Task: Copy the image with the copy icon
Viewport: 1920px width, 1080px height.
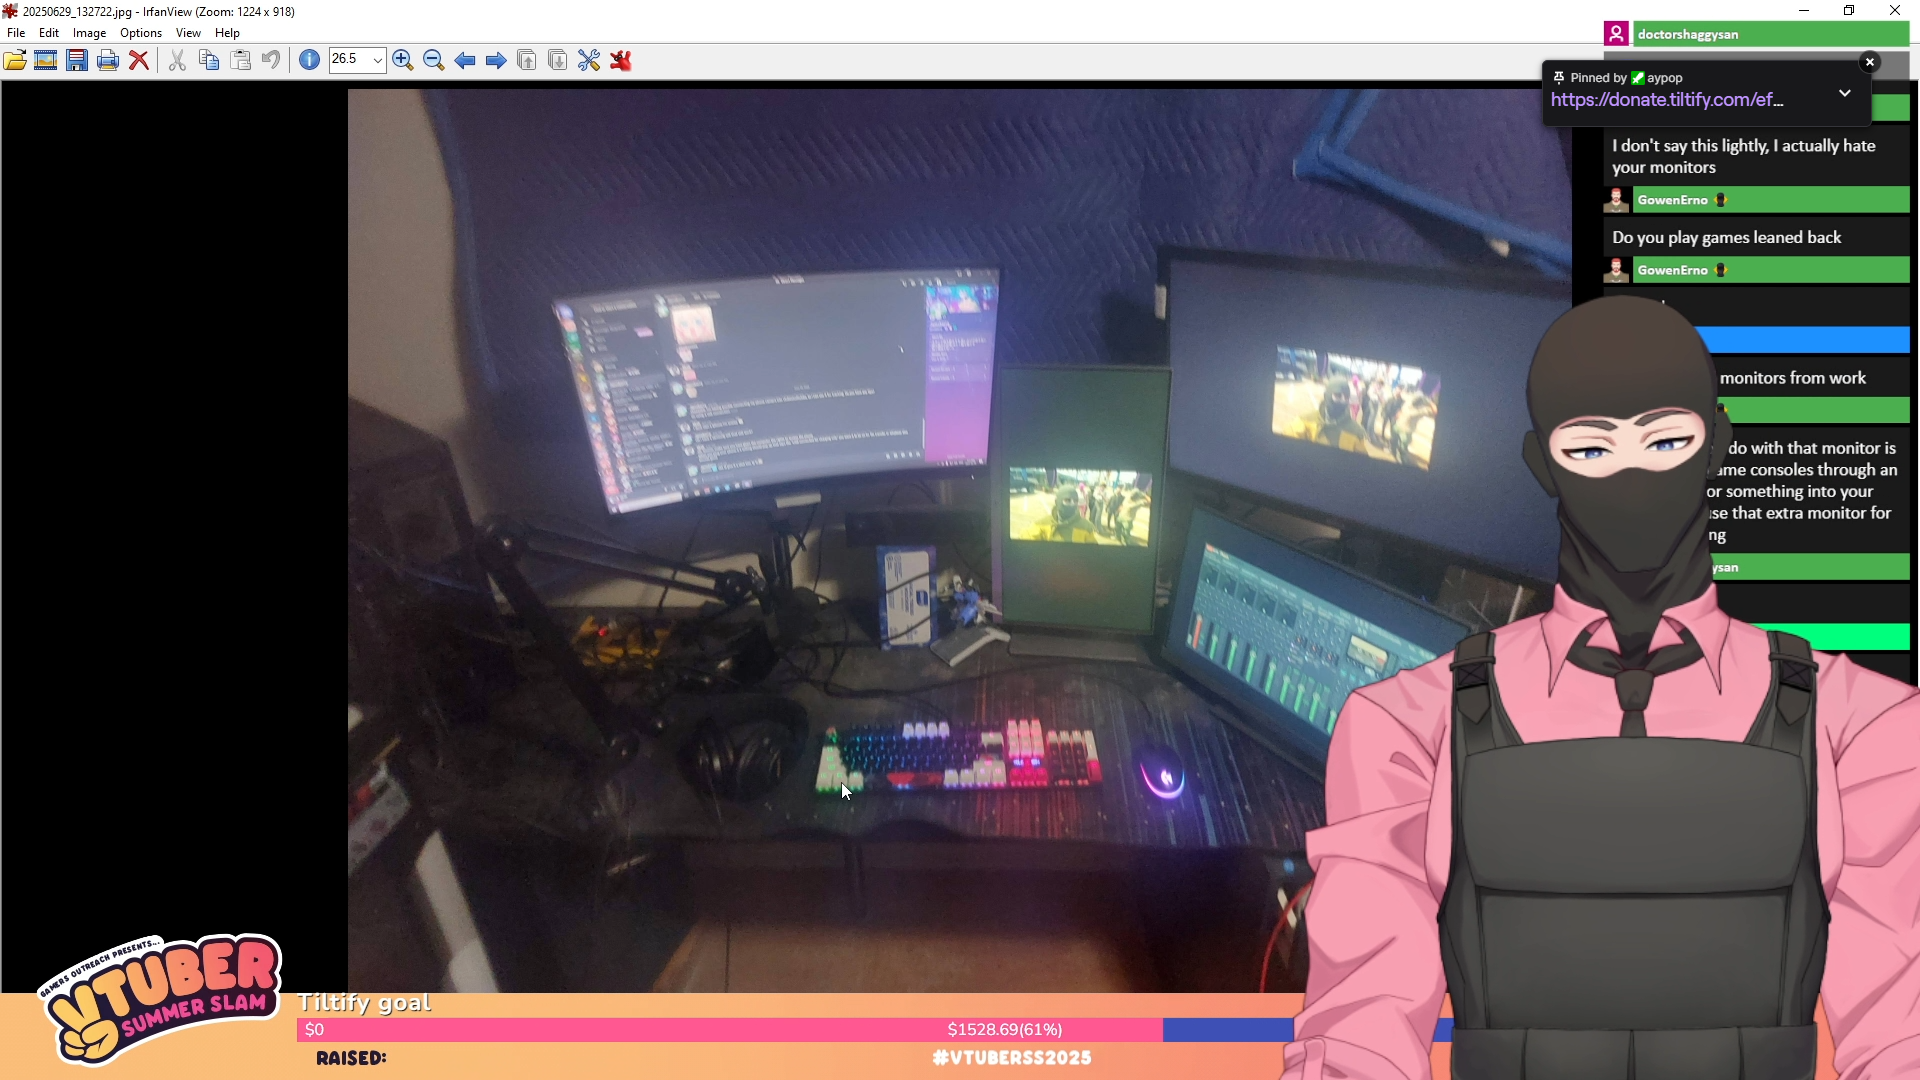Action: click(209, 60)
